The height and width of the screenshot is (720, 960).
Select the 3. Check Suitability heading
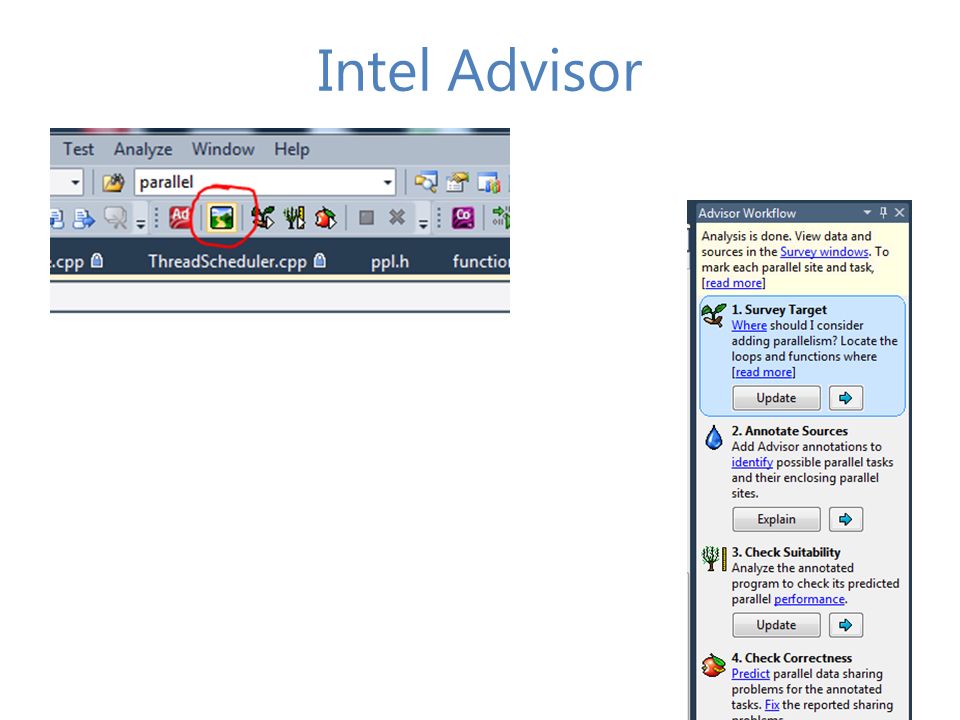786,552
